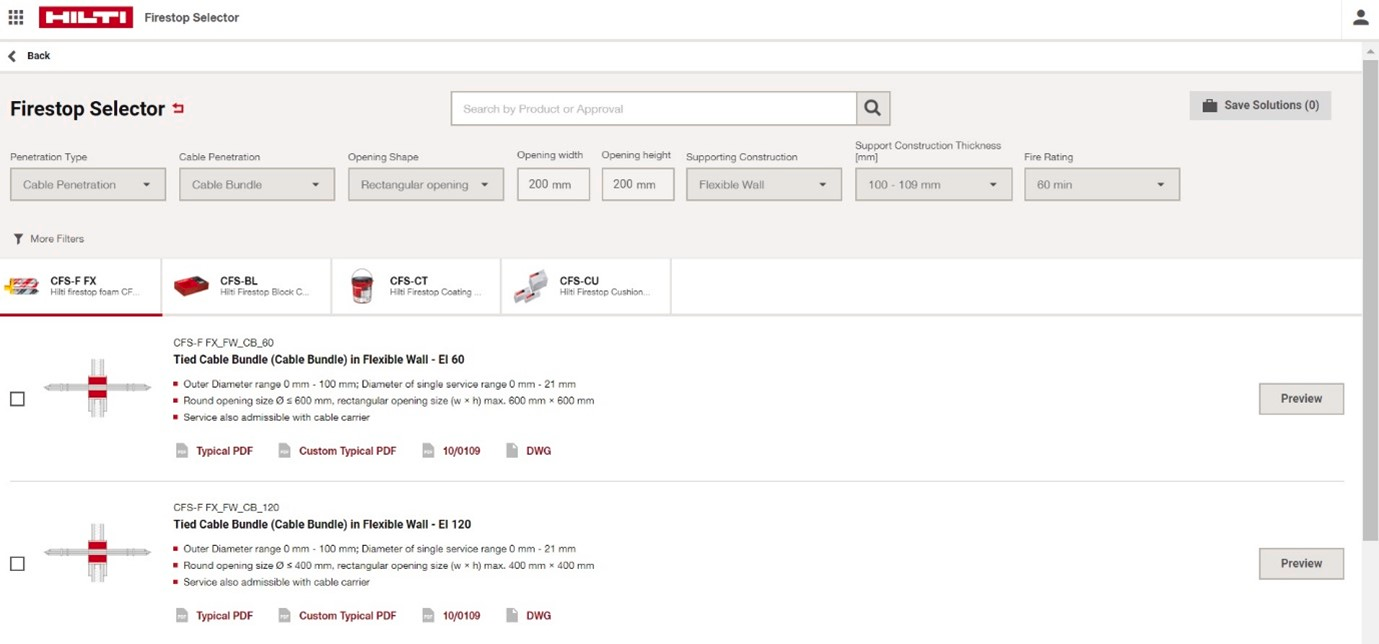Click the Opening width input field

pos(553,184)
